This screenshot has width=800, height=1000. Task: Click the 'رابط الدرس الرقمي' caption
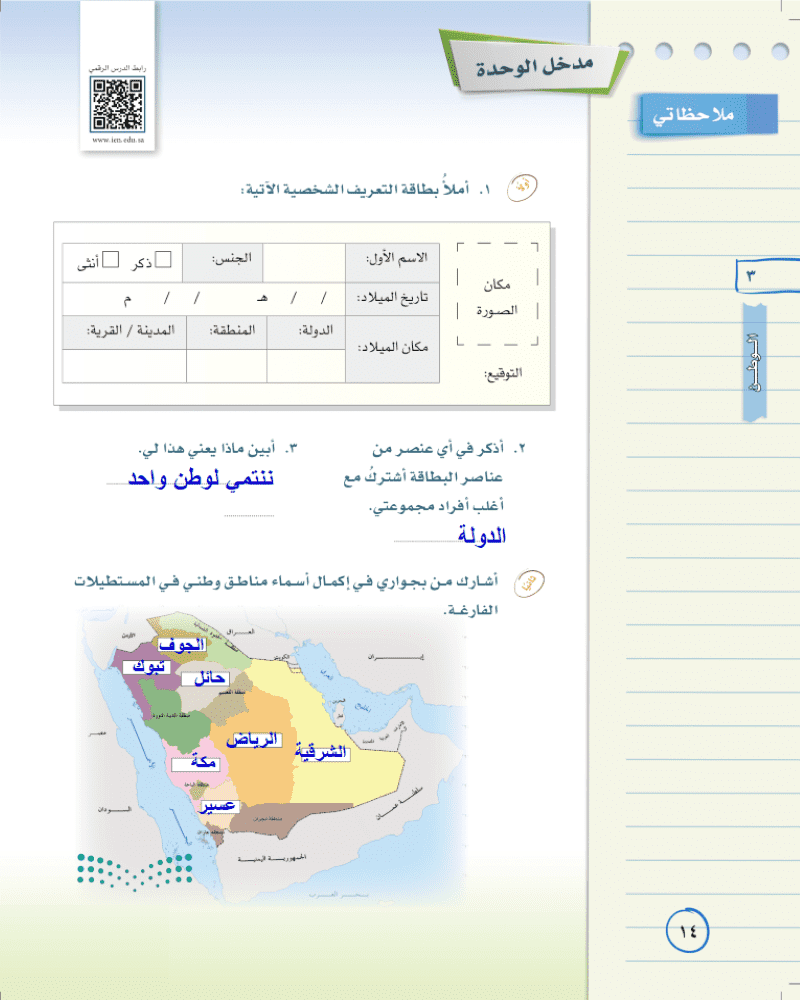tap(118, 68)
